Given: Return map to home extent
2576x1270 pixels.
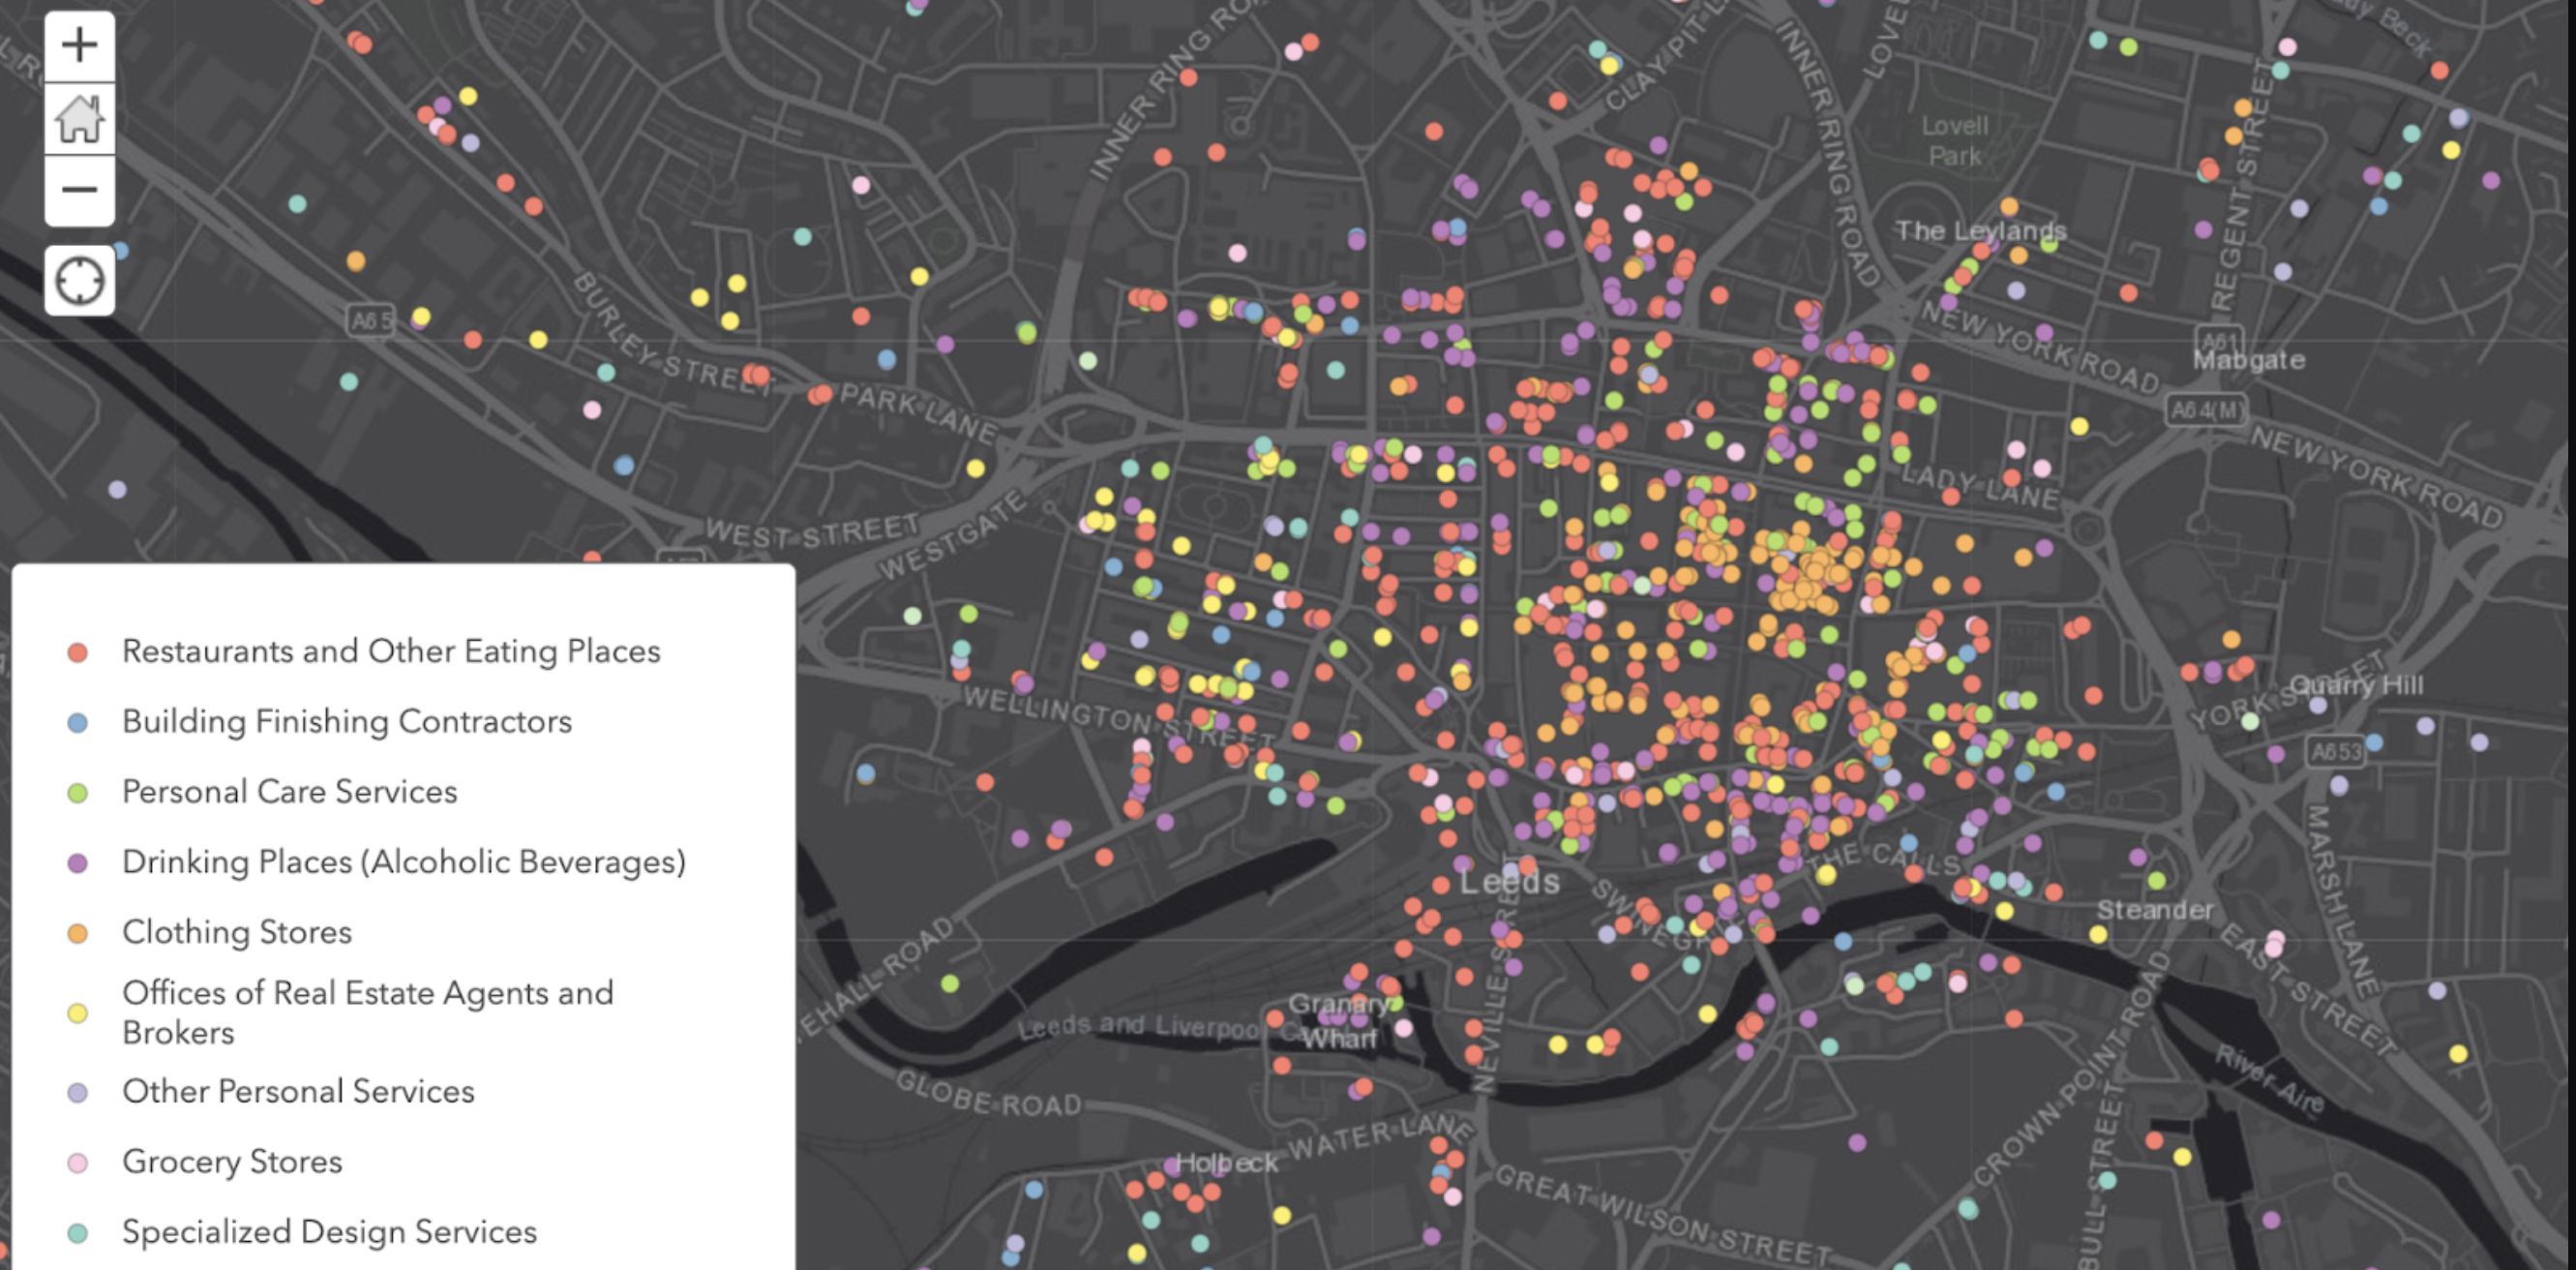Looking at the screenshot, I should 79,118.
